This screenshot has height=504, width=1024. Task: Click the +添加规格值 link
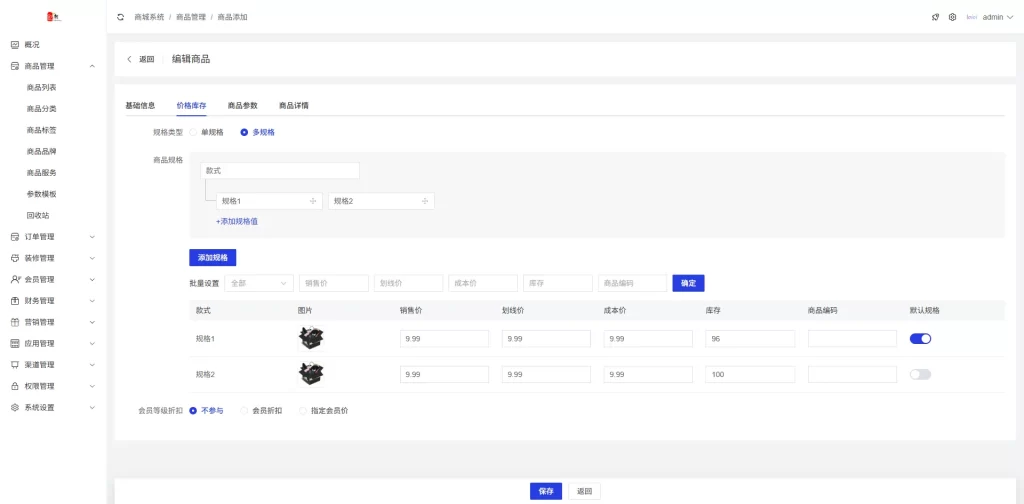237,221
